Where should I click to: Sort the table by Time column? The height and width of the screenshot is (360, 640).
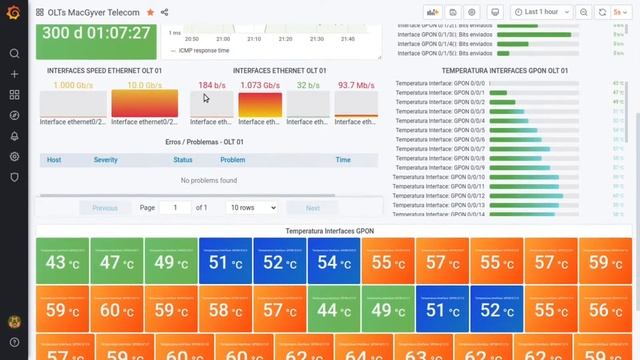tap(343, 160)
